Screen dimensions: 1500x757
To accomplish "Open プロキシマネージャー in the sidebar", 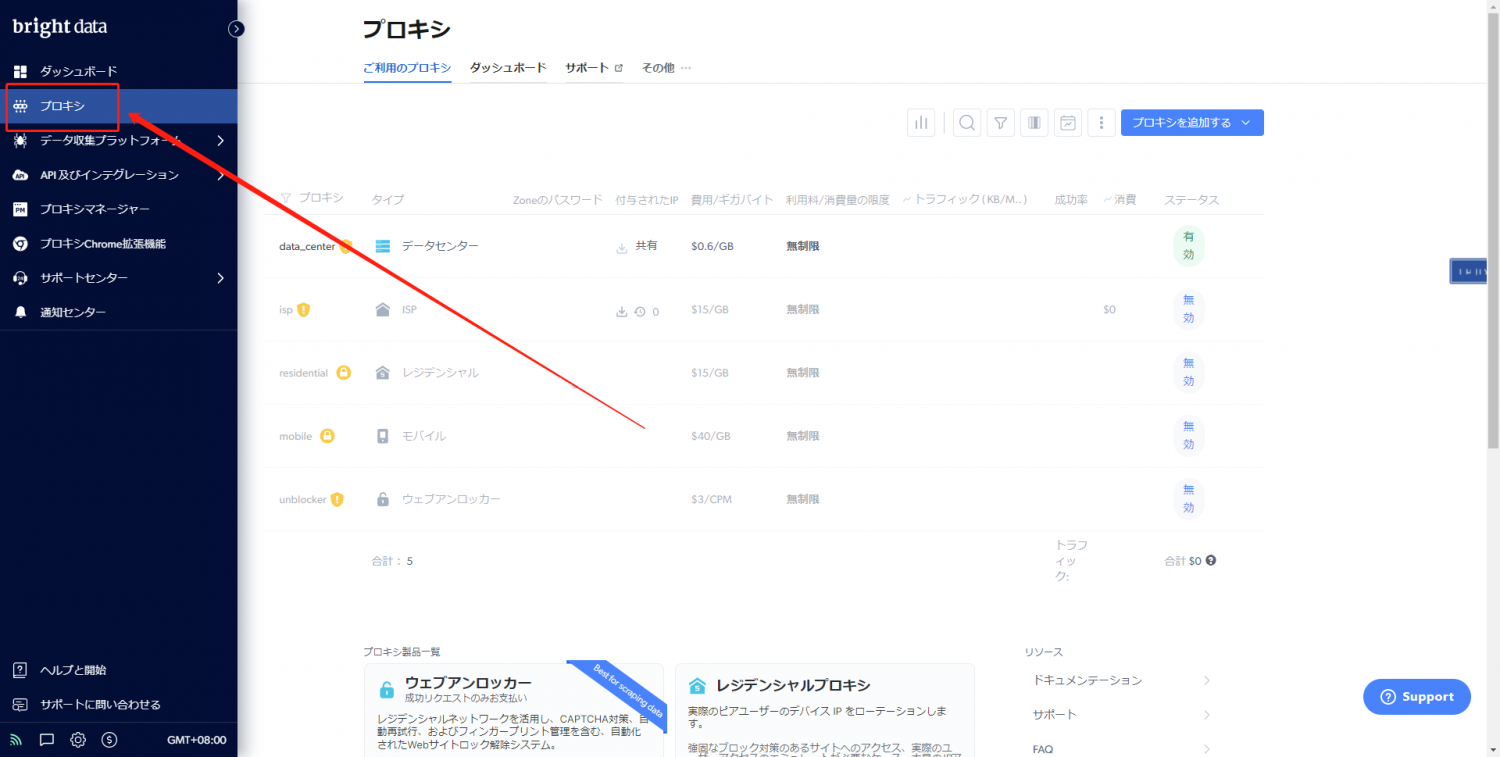I will pyautogui.click(x=118, y=209).
